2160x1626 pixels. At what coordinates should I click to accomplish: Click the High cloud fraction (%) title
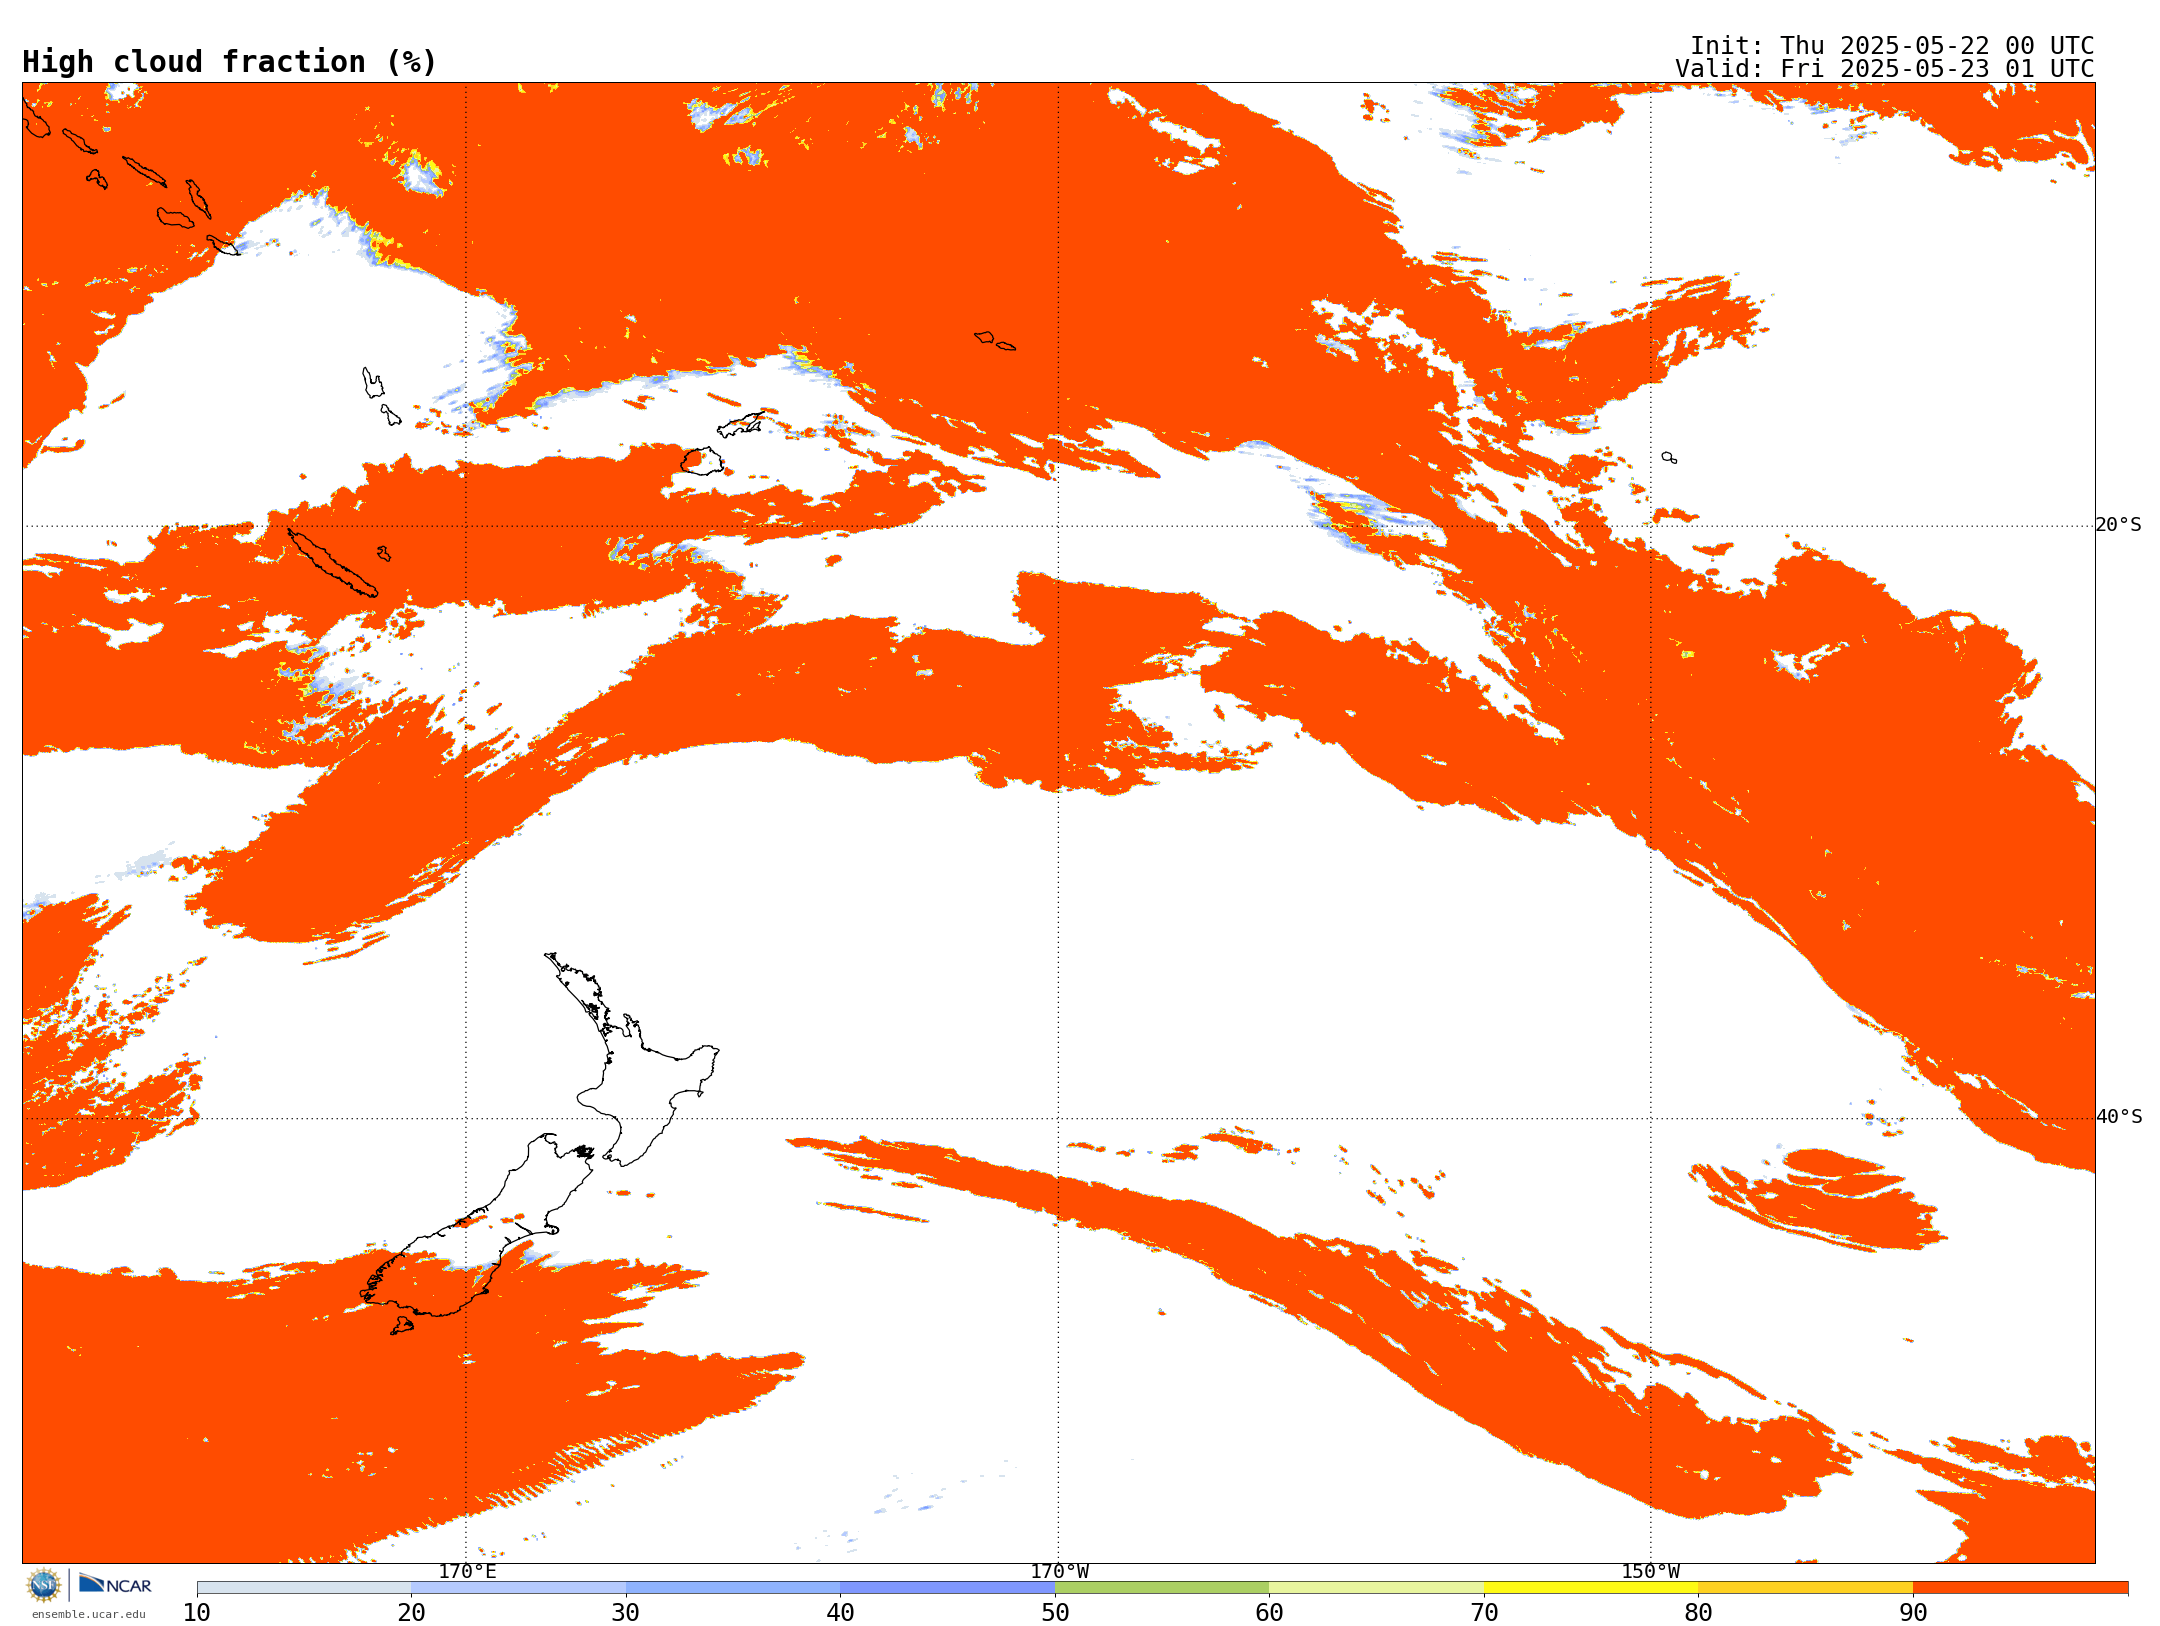click(x=230, y=62)
